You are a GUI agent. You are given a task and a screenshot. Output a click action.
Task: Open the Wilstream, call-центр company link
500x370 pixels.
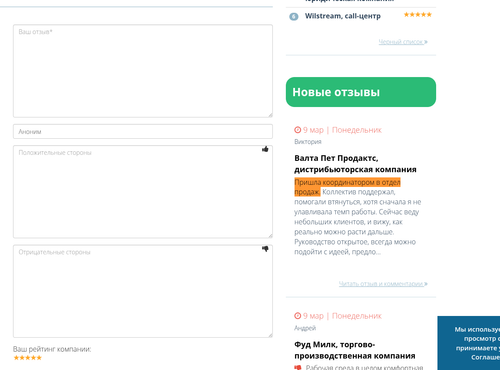click(x=343, y=16)
